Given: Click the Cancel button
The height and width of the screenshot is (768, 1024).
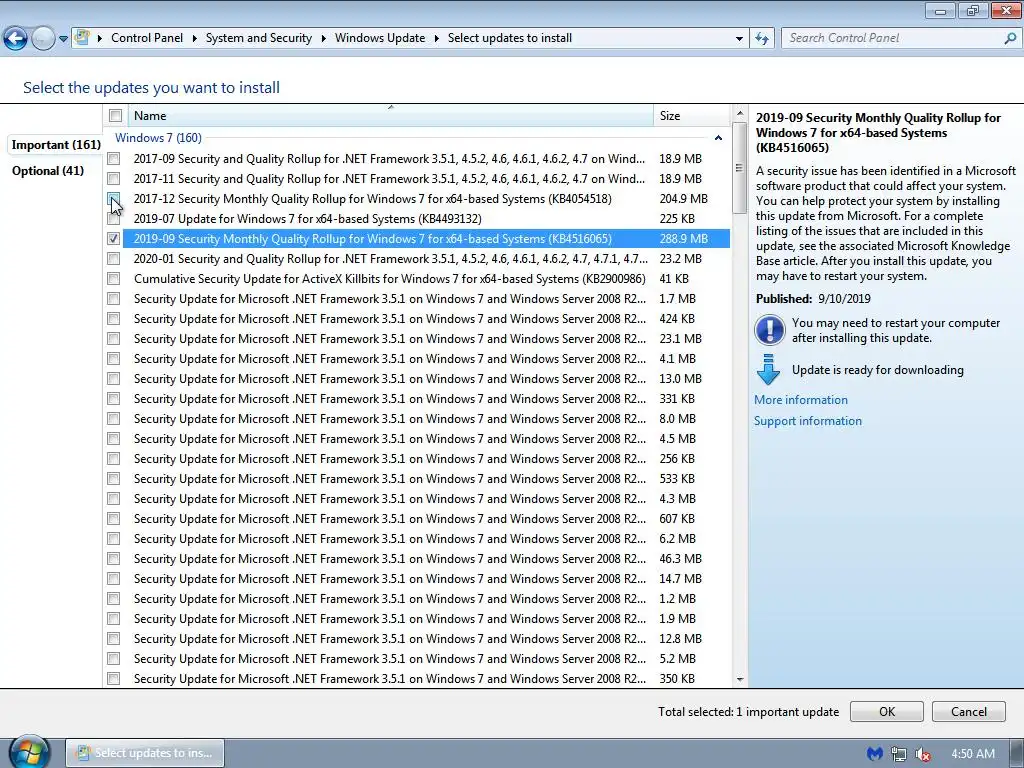Looking at the screenshot, I should (x=968, y=712).
